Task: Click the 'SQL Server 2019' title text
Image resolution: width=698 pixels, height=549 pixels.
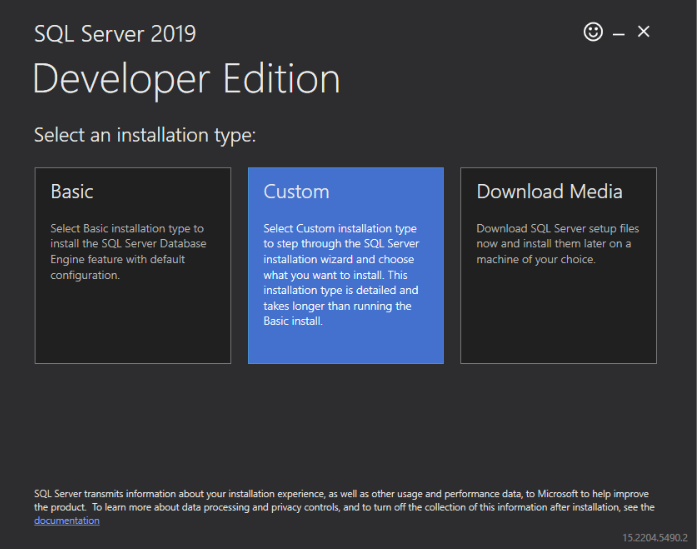Action: point(115,34)
